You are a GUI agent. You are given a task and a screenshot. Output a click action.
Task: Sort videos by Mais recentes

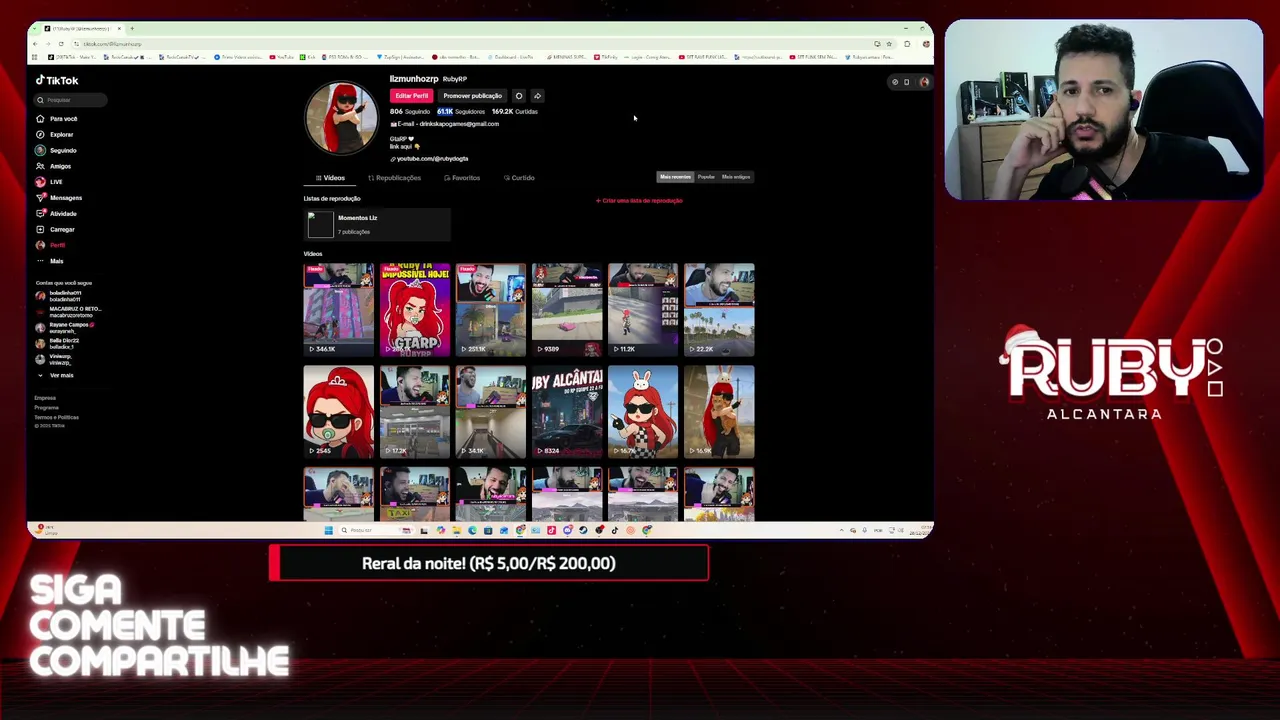675,177
